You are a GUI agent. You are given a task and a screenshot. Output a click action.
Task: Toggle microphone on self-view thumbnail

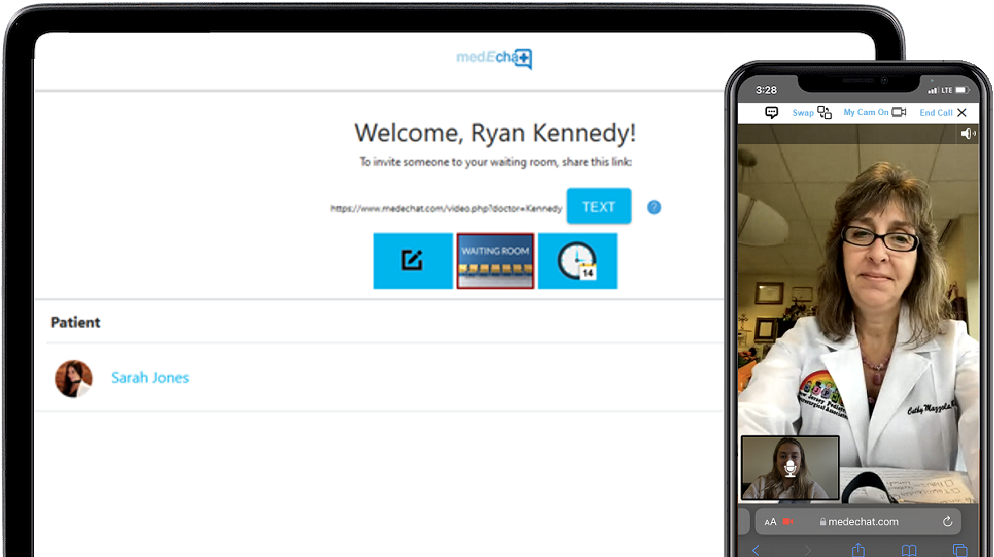tap(790, 468)
